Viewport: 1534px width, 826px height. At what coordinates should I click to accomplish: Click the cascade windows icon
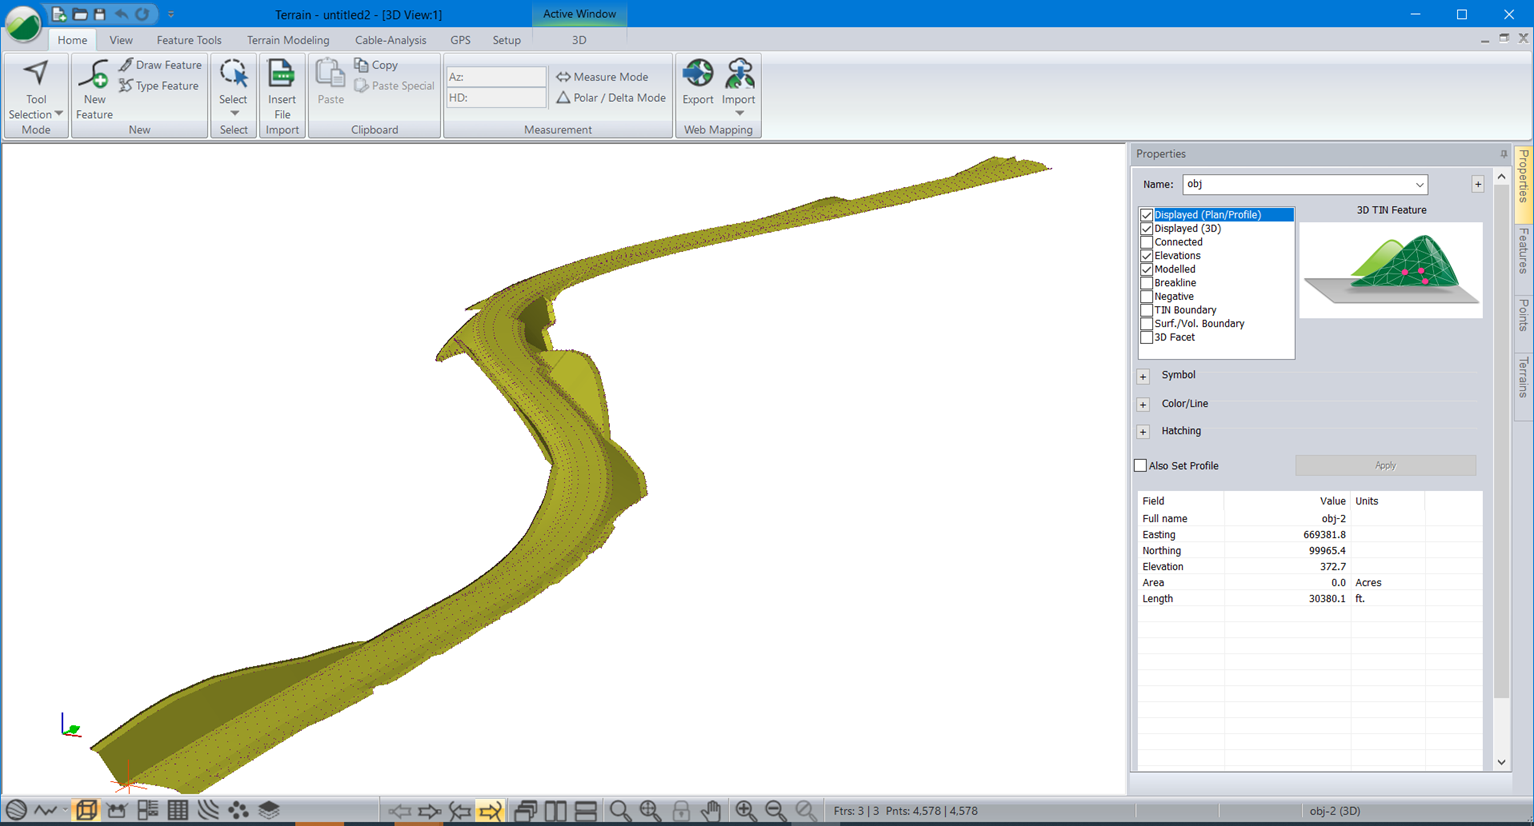click(x=525, y=811)
